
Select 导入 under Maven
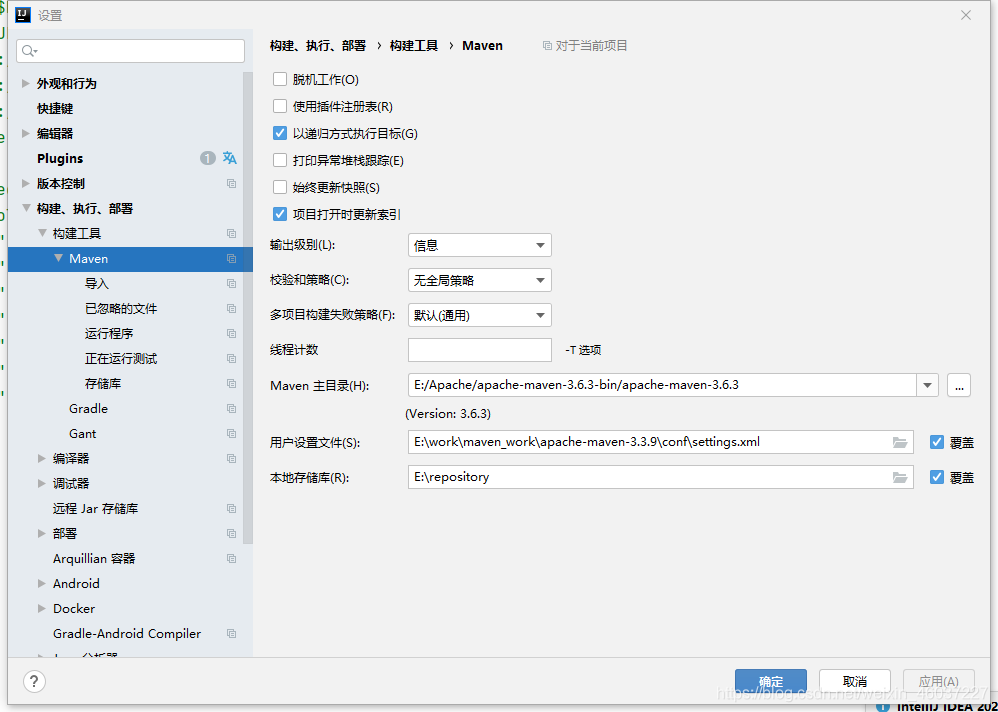click(97, 284)
